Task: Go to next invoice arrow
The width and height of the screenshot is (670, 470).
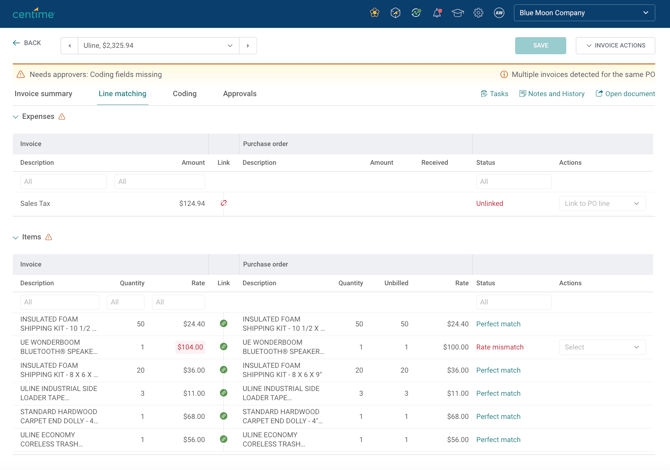Action: pos(248,45)
